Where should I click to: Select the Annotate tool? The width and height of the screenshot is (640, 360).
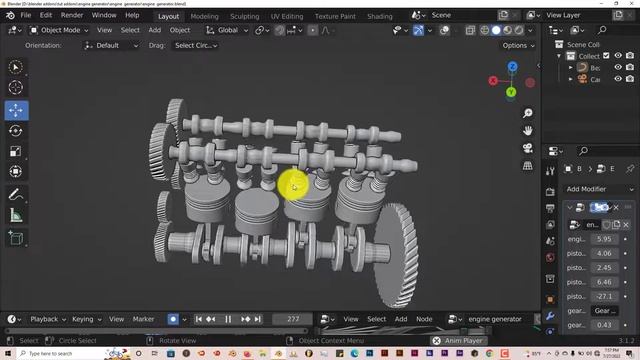16,195
